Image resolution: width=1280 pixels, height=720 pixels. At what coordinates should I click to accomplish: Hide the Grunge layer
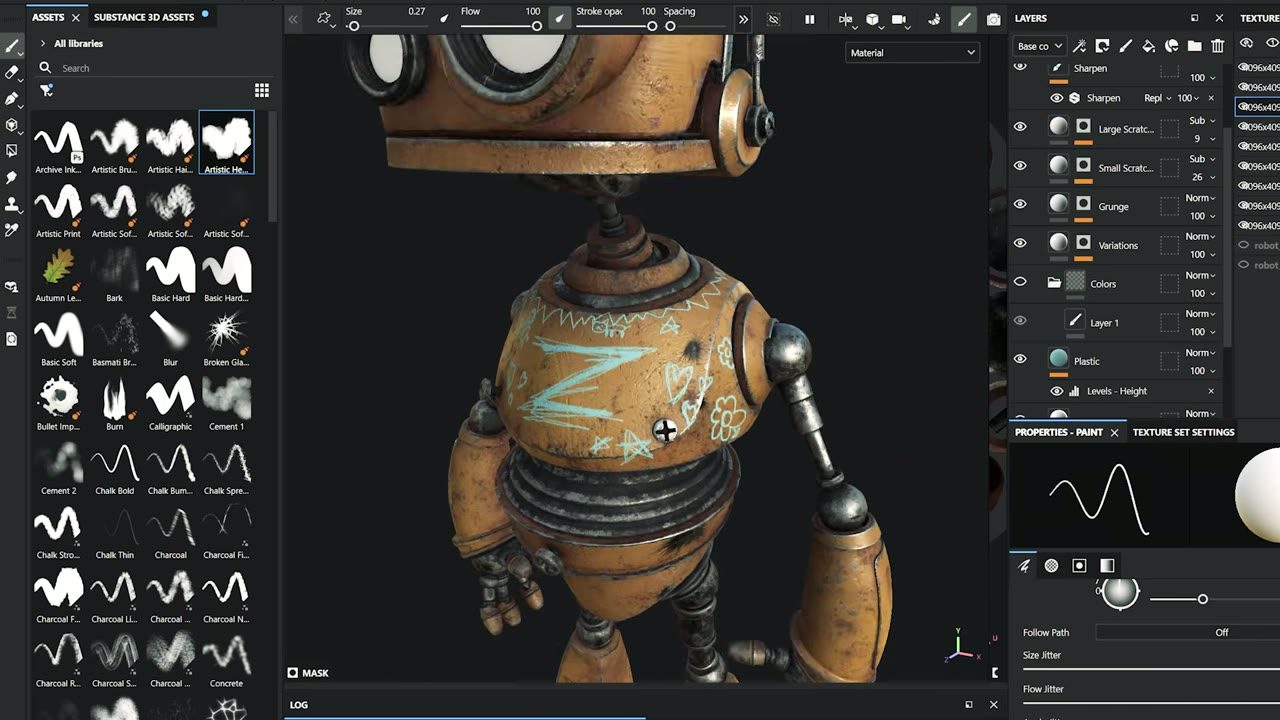(1020, 204)
